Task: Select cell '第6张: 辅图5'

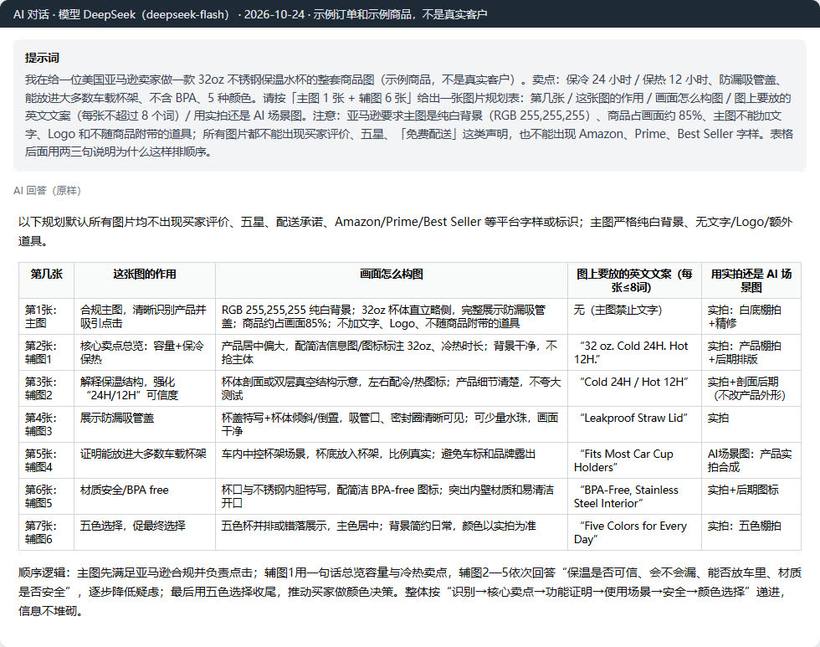Action: coord(46,497)
